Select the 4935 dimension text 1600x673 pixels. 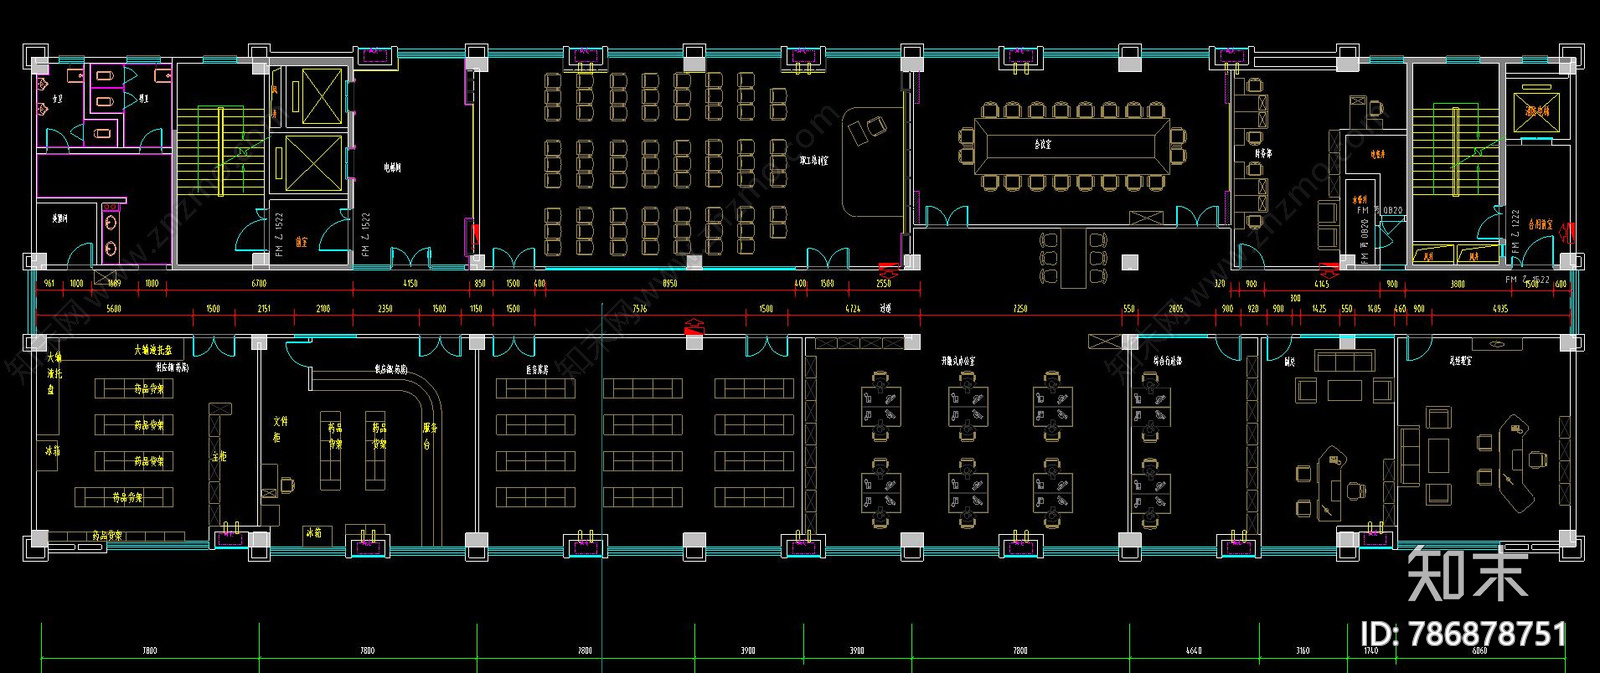coord(1500,309)
